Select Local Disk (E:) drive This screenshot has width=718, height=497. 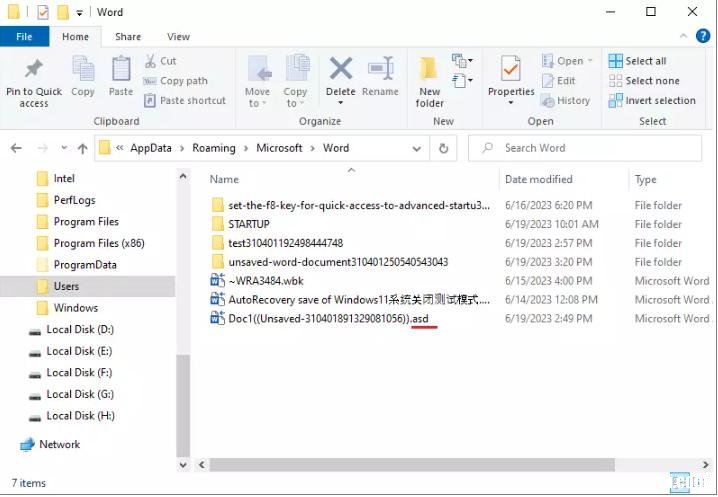tap(71, 351)
